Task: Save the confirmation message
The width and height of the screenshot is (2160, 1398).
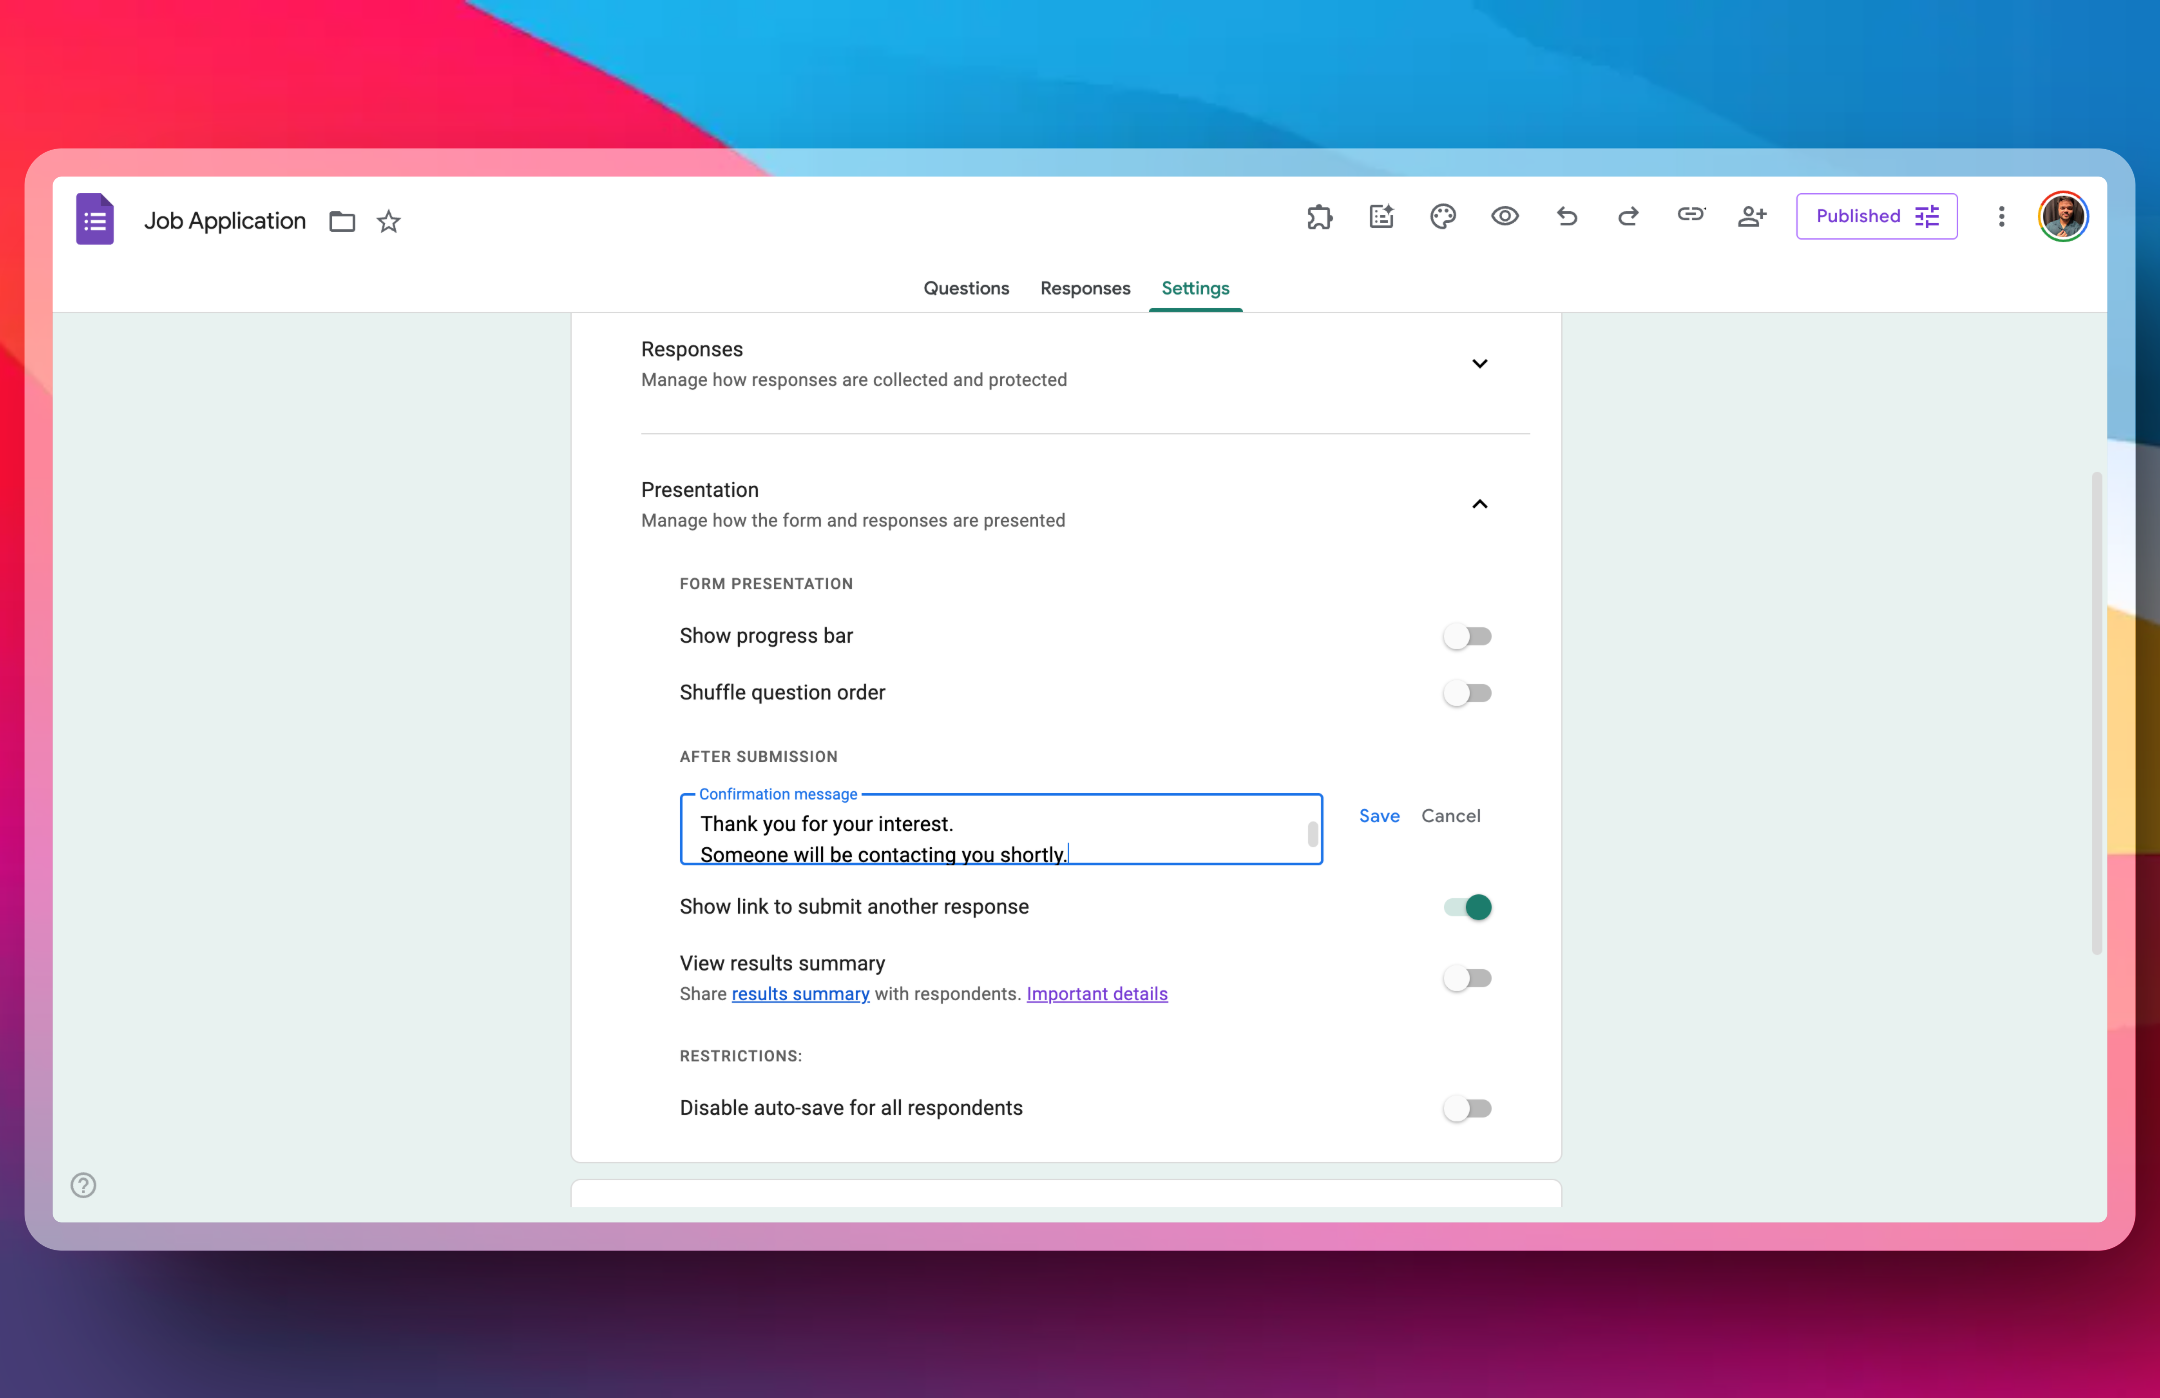Action: tap(1379, 816)
